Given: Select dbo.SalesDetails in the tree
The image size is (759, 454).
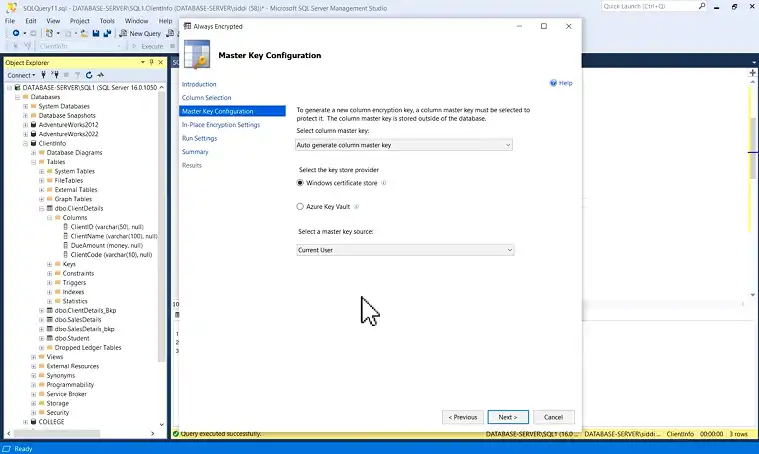Looking at the screenshot, I should coord(78,319).
